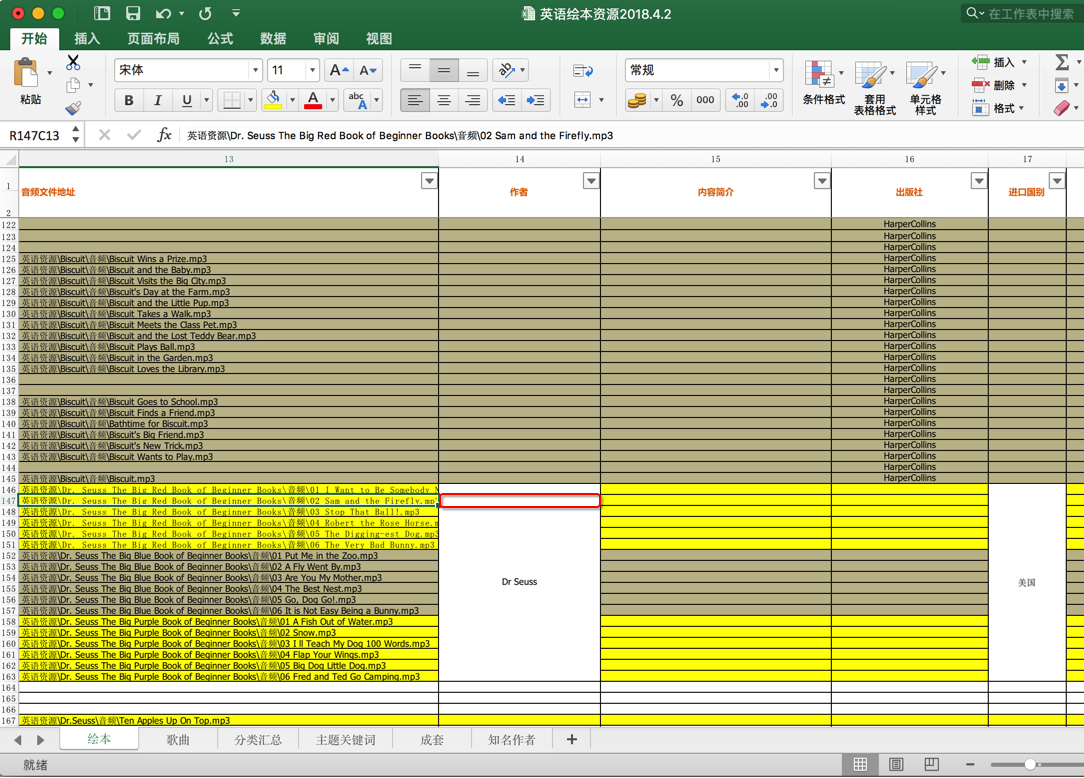Open the 公式 ribbon tab
Screen dimensions: 1084x778
(x=220, y=39)
